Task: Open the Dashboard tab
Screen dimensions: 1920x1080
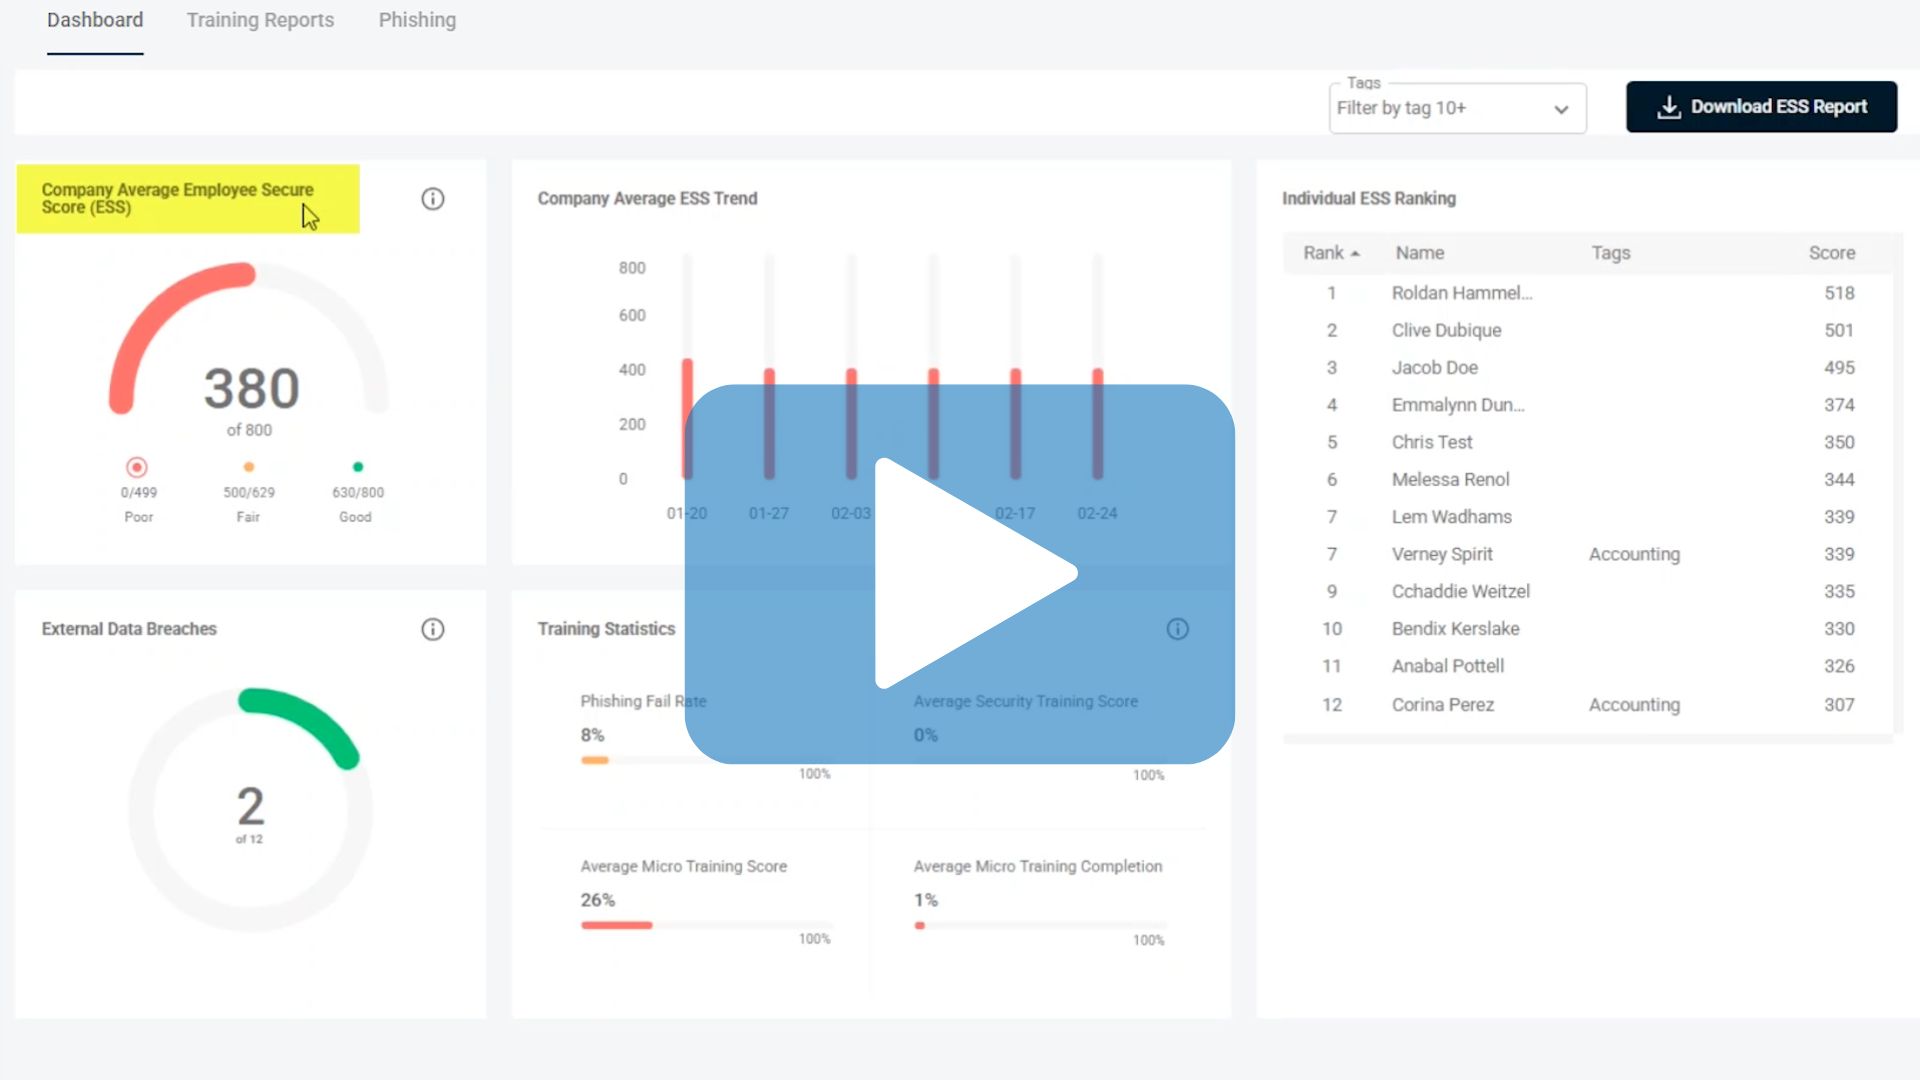Action: pyautogui.click(x=95, y=20)
